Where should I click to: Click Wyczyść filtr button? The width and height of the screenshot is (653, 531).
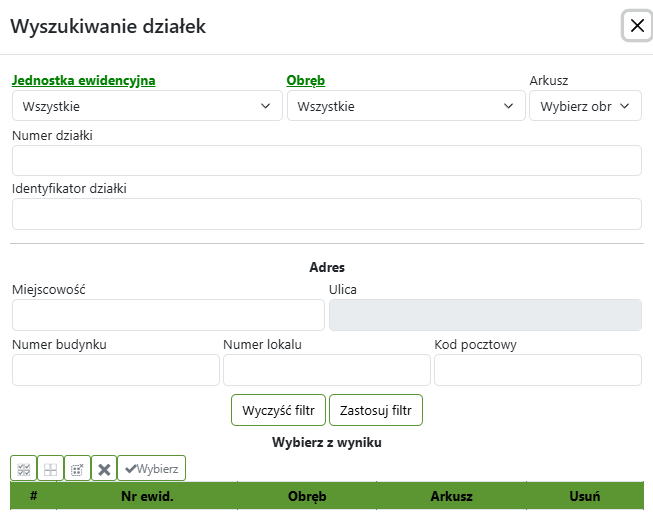point(279,410)
